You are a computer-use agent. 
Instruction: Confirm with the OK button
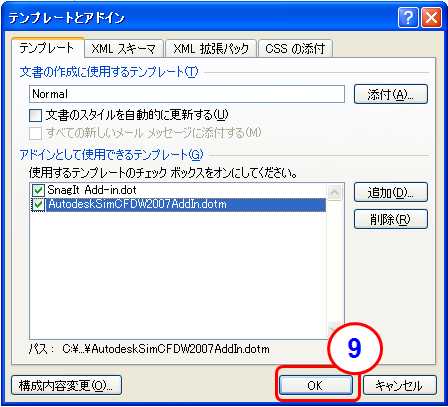coord(316,386)
